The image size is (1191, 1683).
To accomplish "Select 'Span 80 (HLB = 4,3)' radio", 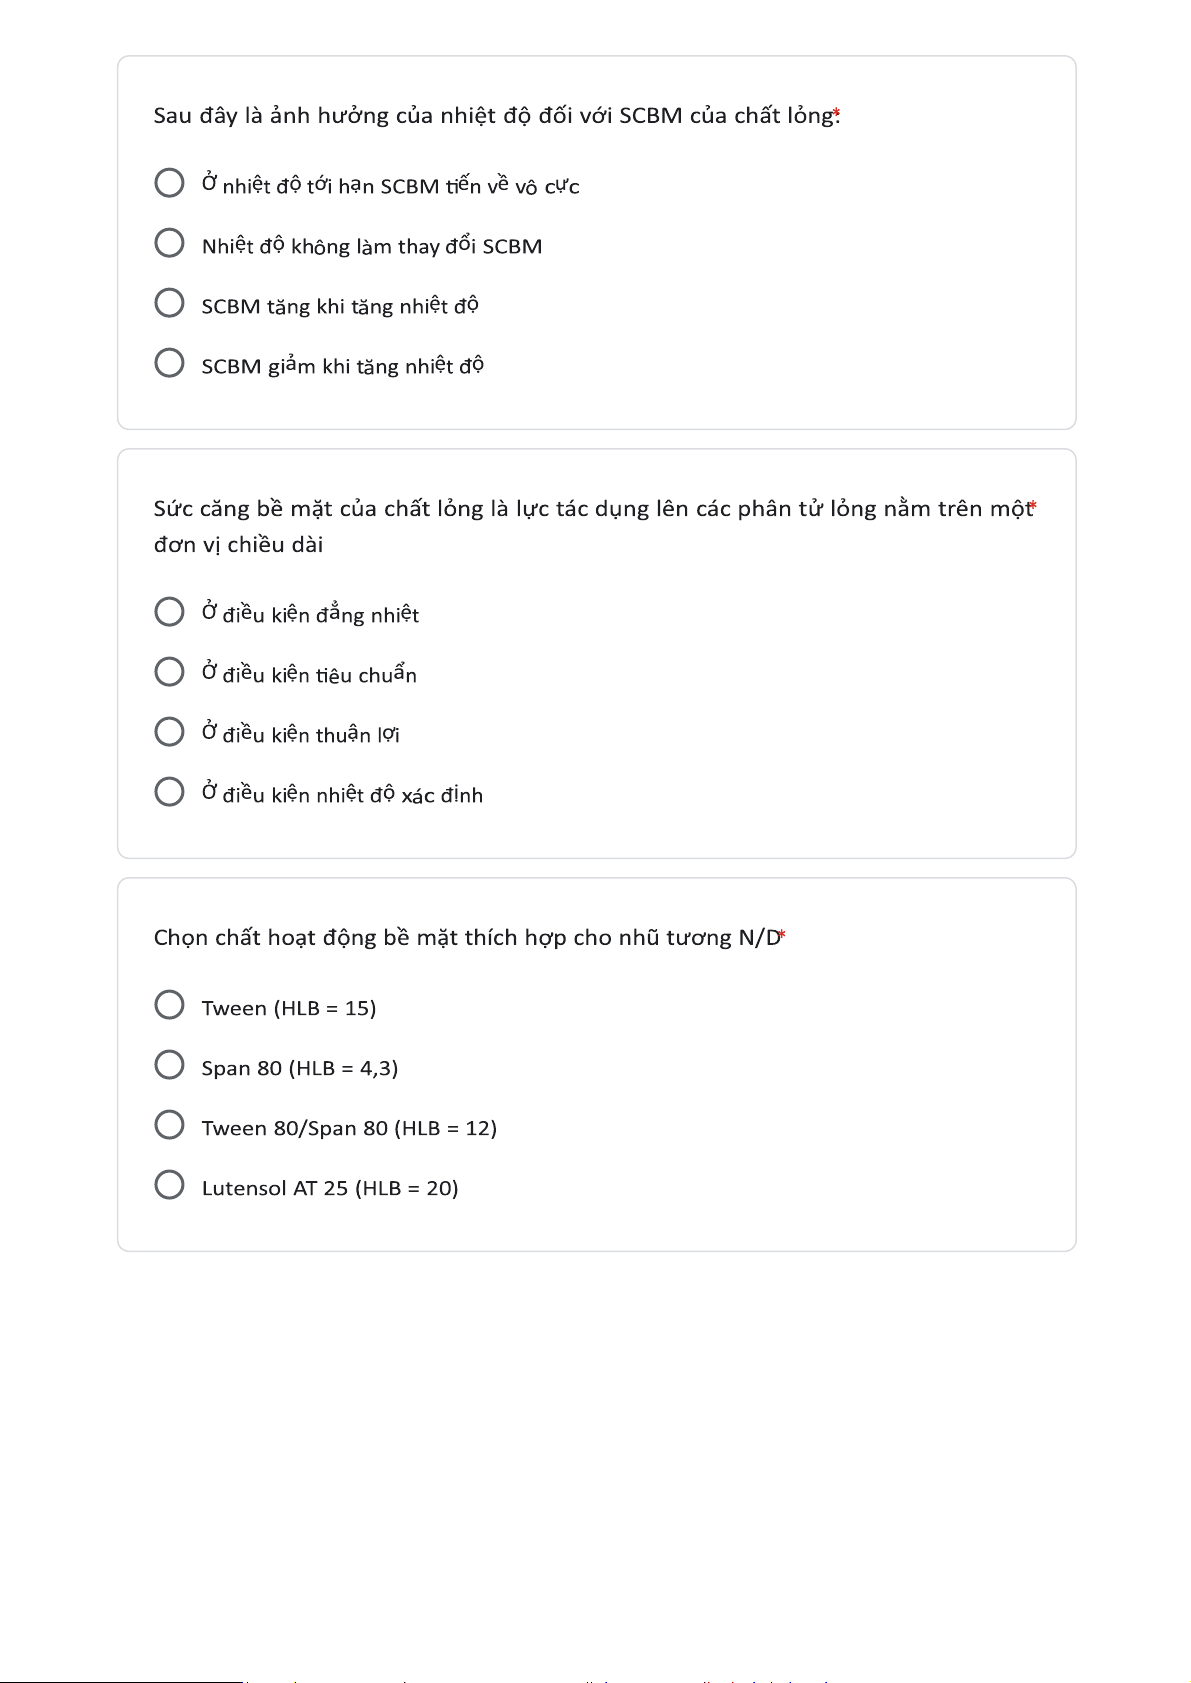I will [x=170, y=1065].
